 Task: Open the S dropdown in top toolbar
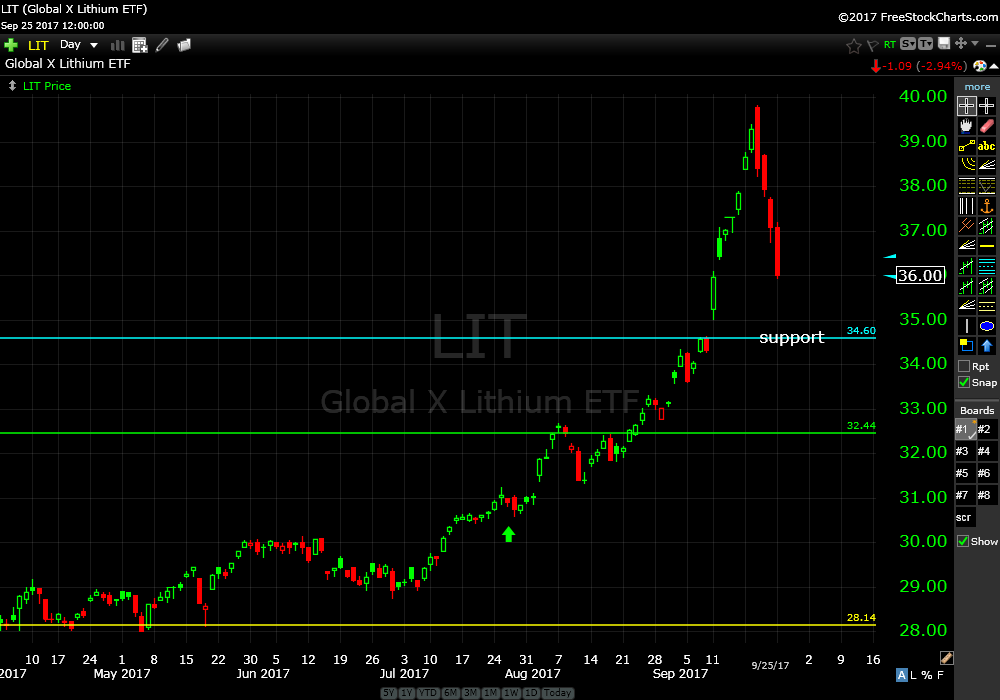(x=907, y=44)
